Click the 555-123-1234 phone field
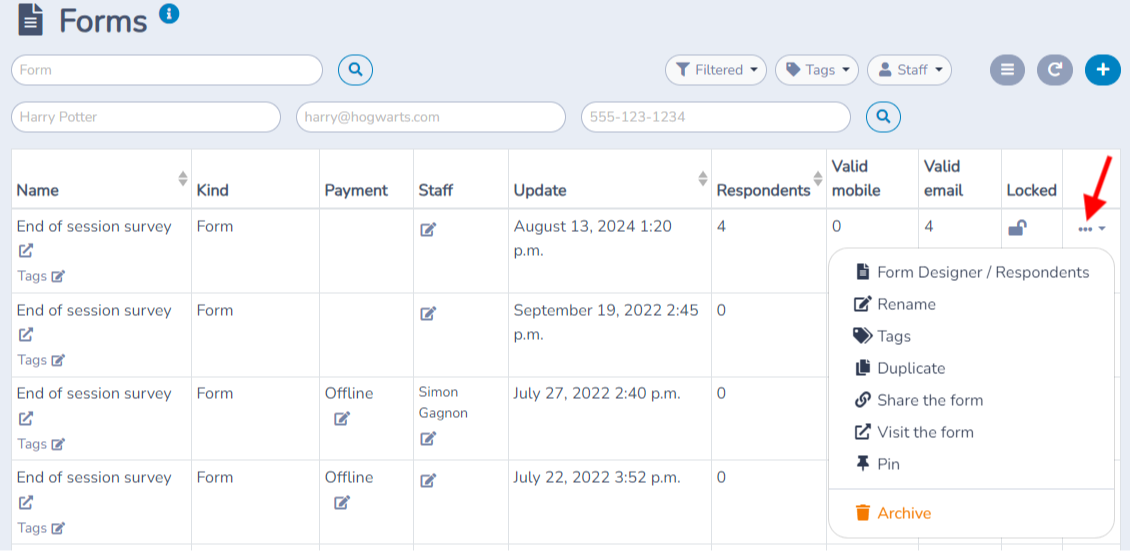 (x=716, y=117)
